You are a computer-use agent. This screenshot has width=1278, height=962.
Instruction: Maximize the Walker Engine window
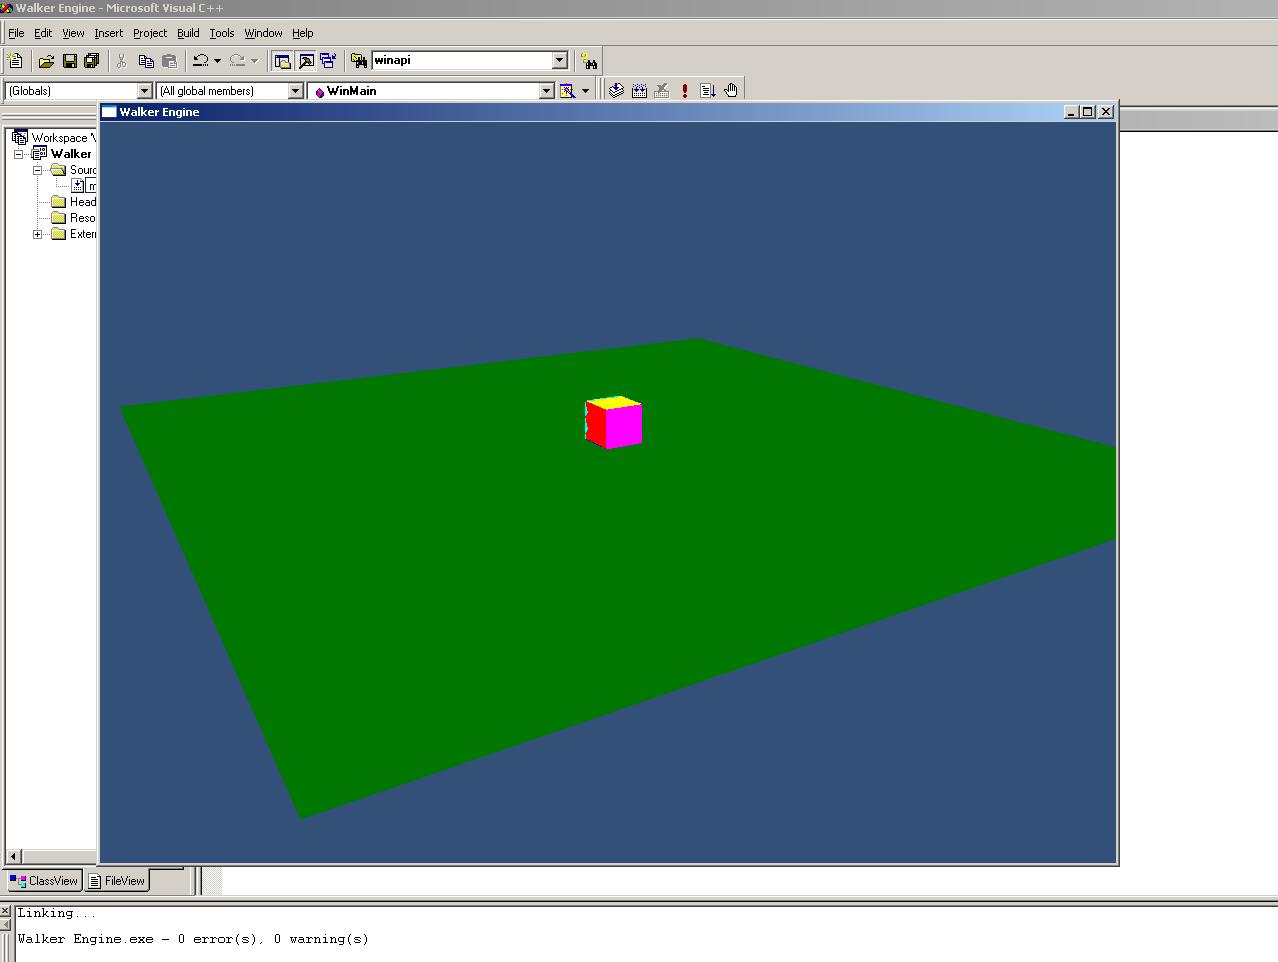[x=1089, y=112]
